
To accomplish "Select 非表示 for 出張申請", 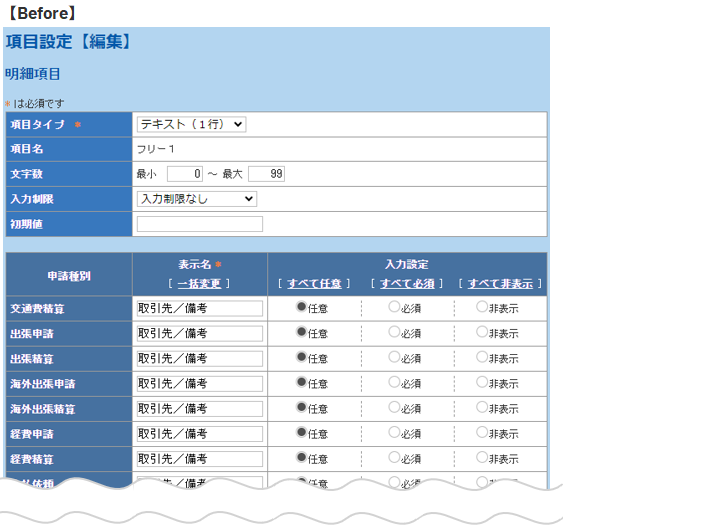I will coord(482,332).
